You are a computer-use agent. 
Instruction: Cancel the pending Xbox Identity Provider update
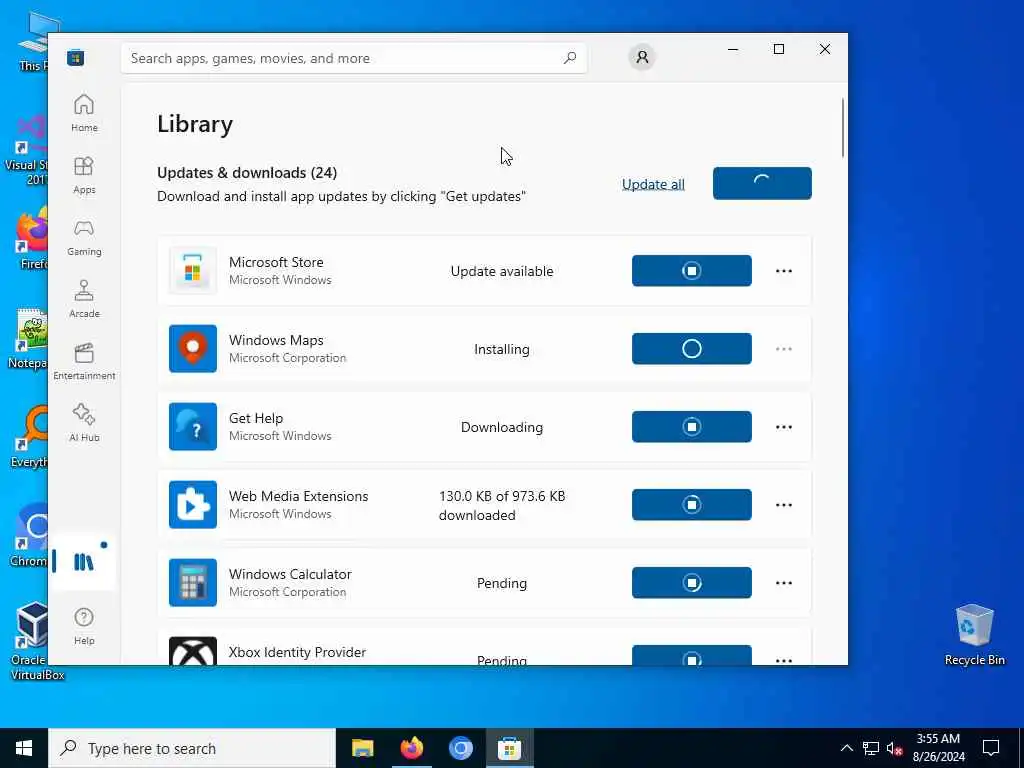692,655
